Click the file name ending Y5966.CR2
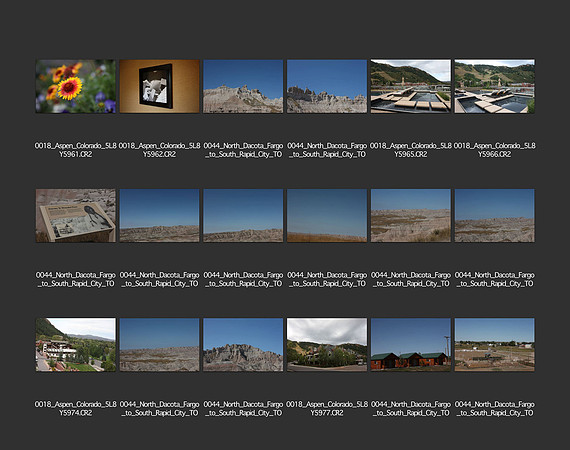 coord(494,150)
